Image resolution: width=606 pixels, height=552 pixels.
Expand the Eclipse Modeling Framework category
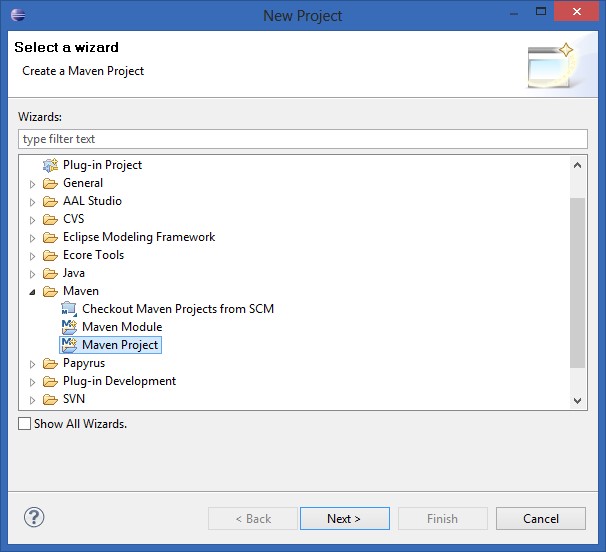point(32,239)
